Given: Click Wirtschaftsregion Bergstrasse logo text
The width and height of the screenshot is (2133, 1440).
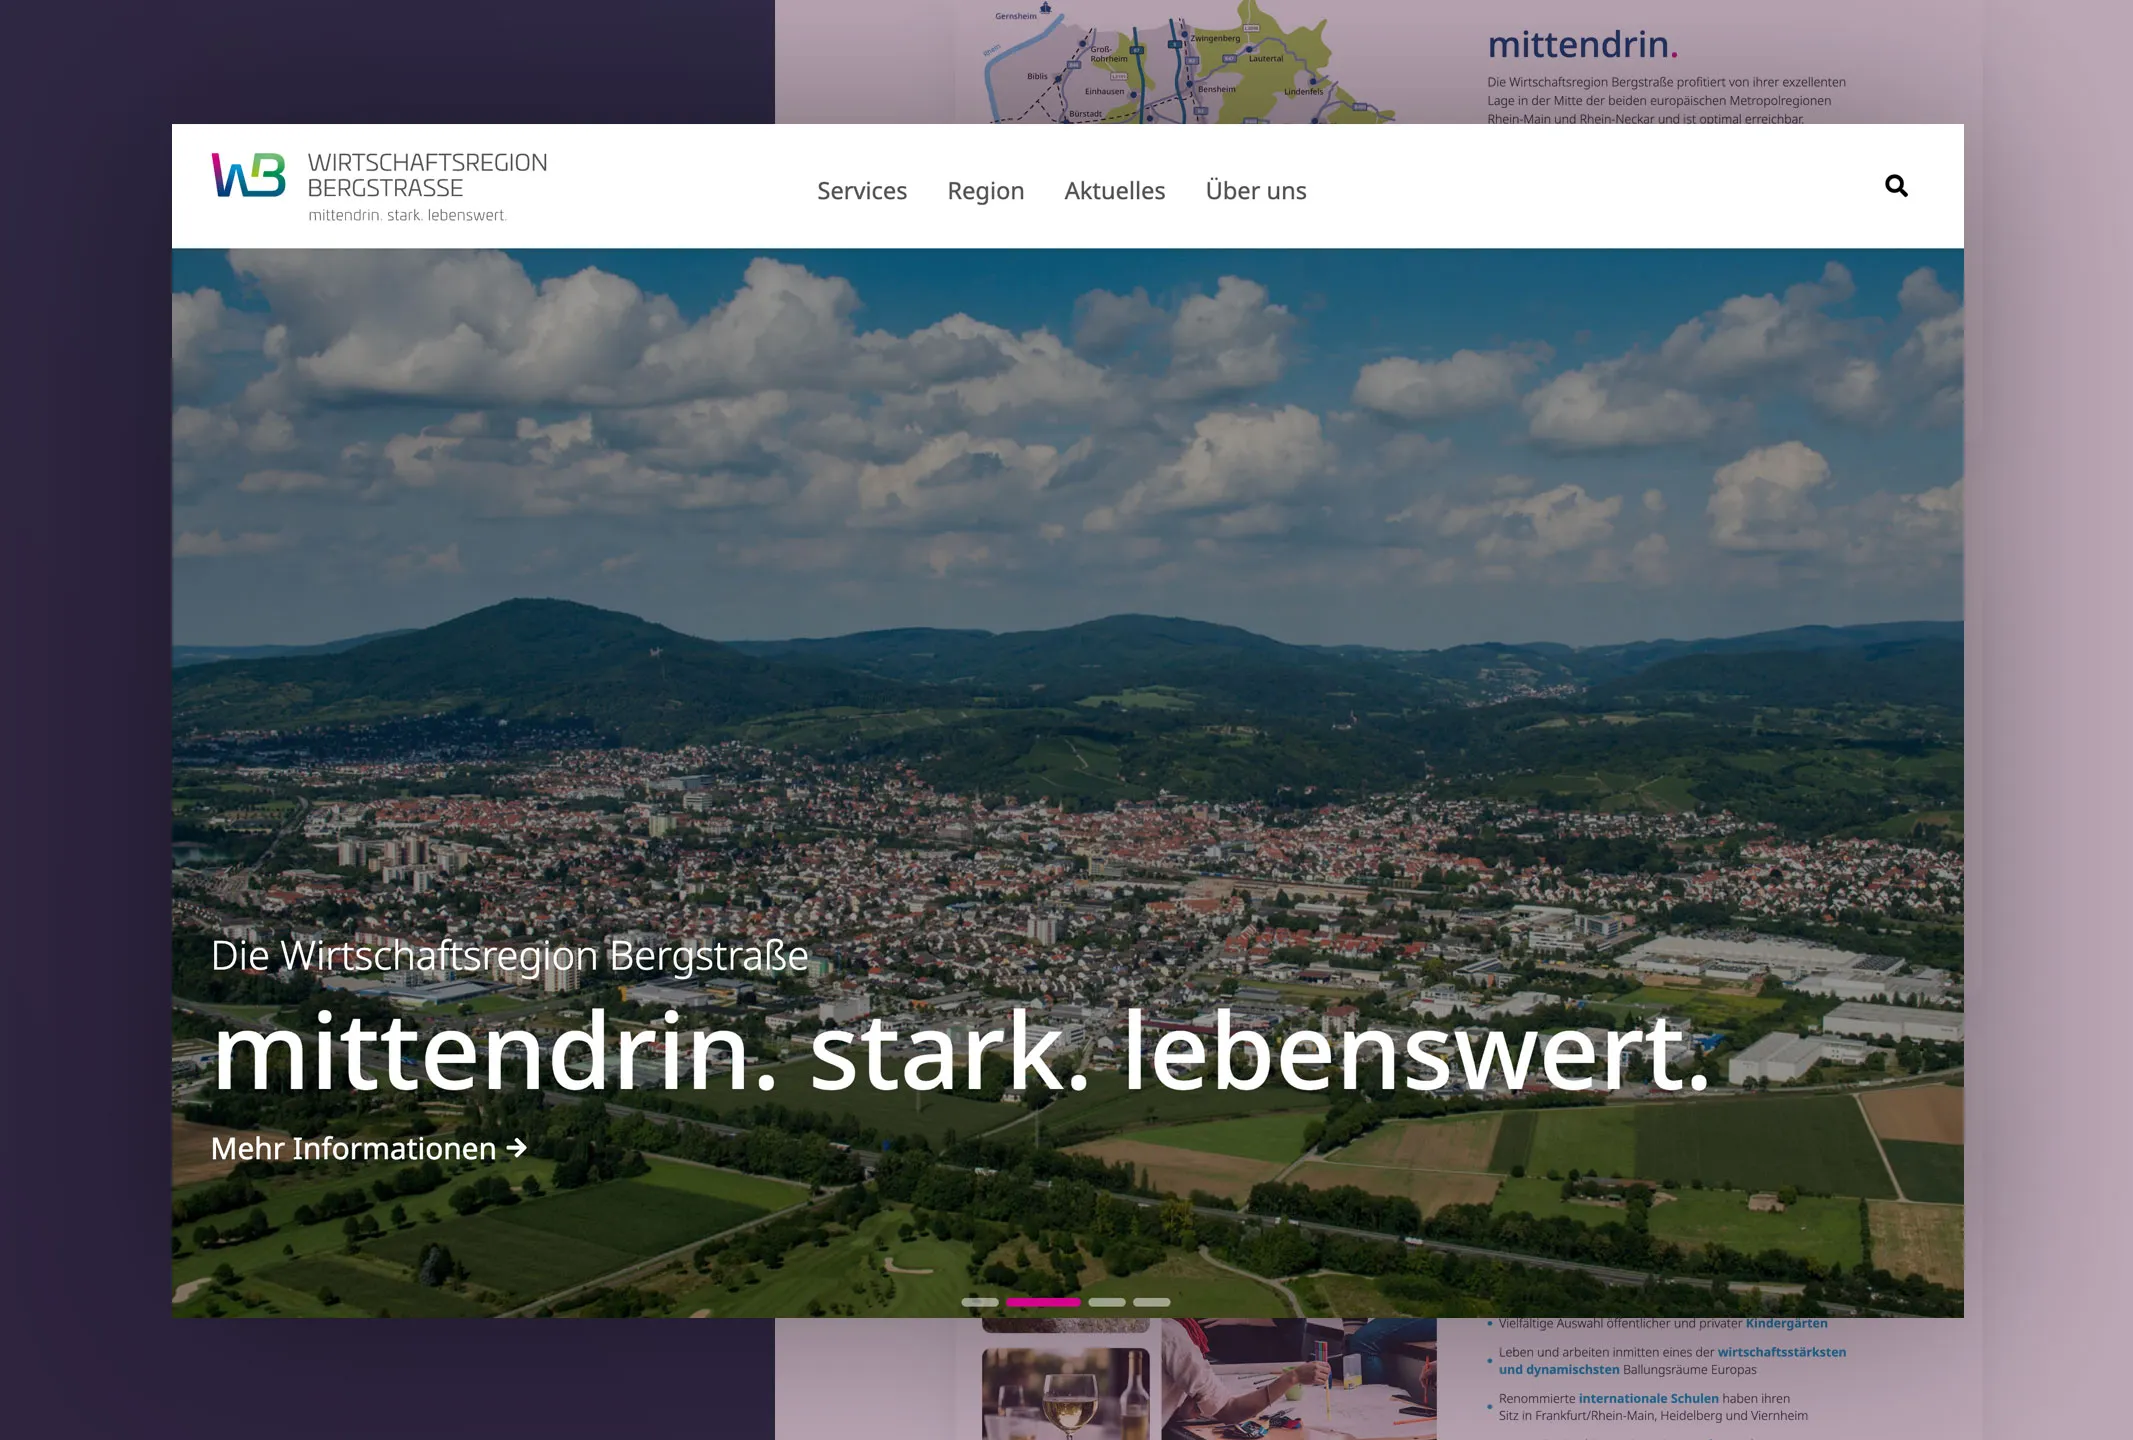Looking at the screenshot, I should (x=427, y=176).
